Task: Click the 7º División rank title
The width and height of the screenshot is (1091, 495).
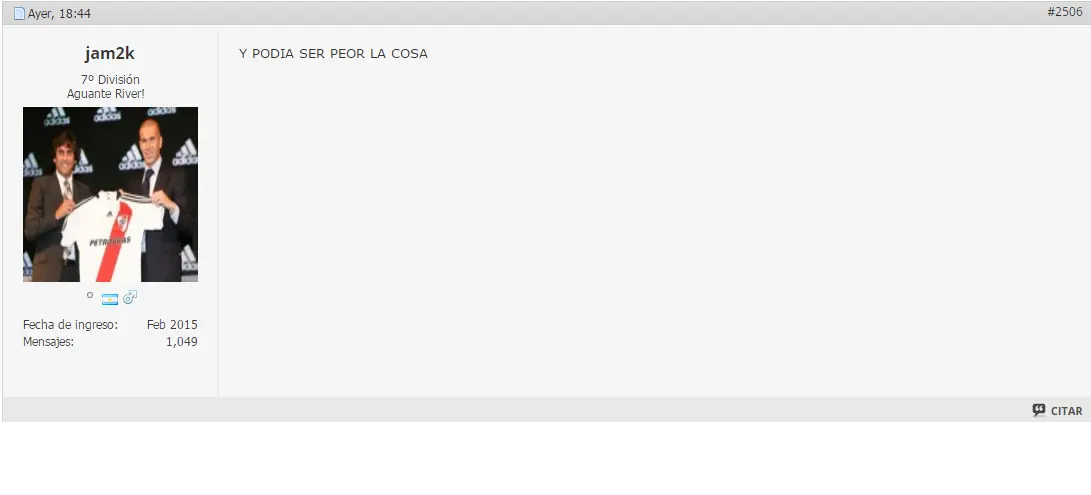Action: click(x=110, y=79)
